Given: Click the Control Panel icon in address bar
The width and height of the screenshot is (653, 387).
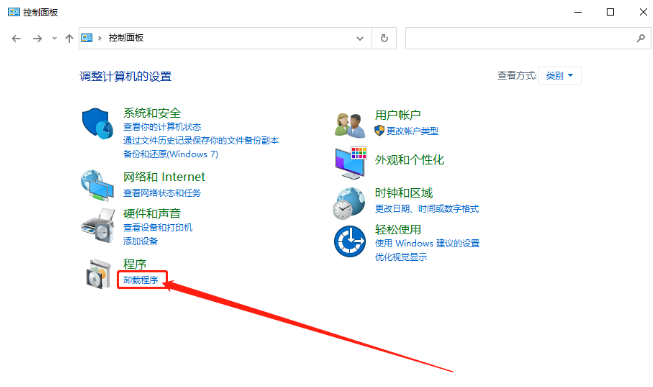Looking at the screenshot, I should coord(87,38).
